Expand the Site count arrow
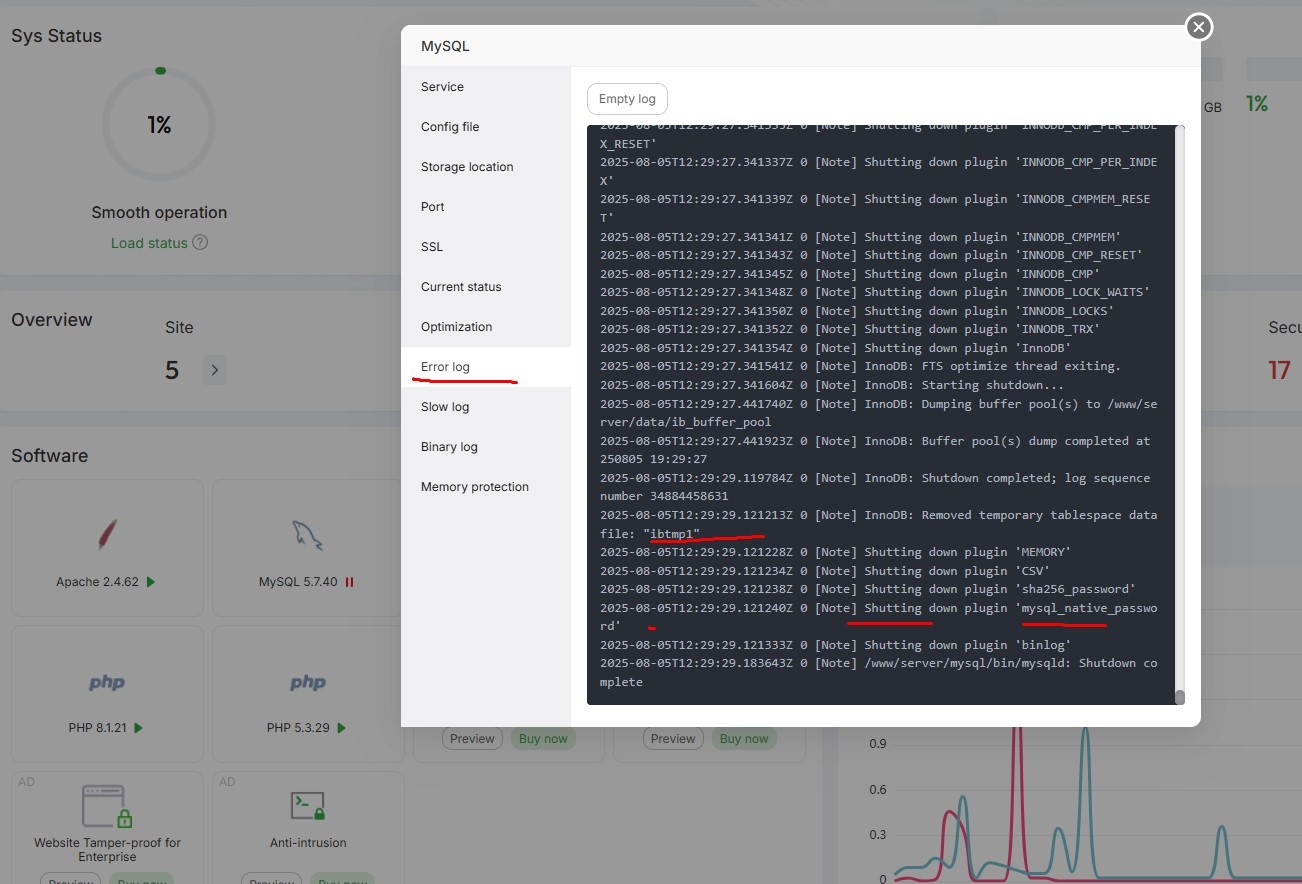 click(x=213, y=370)
